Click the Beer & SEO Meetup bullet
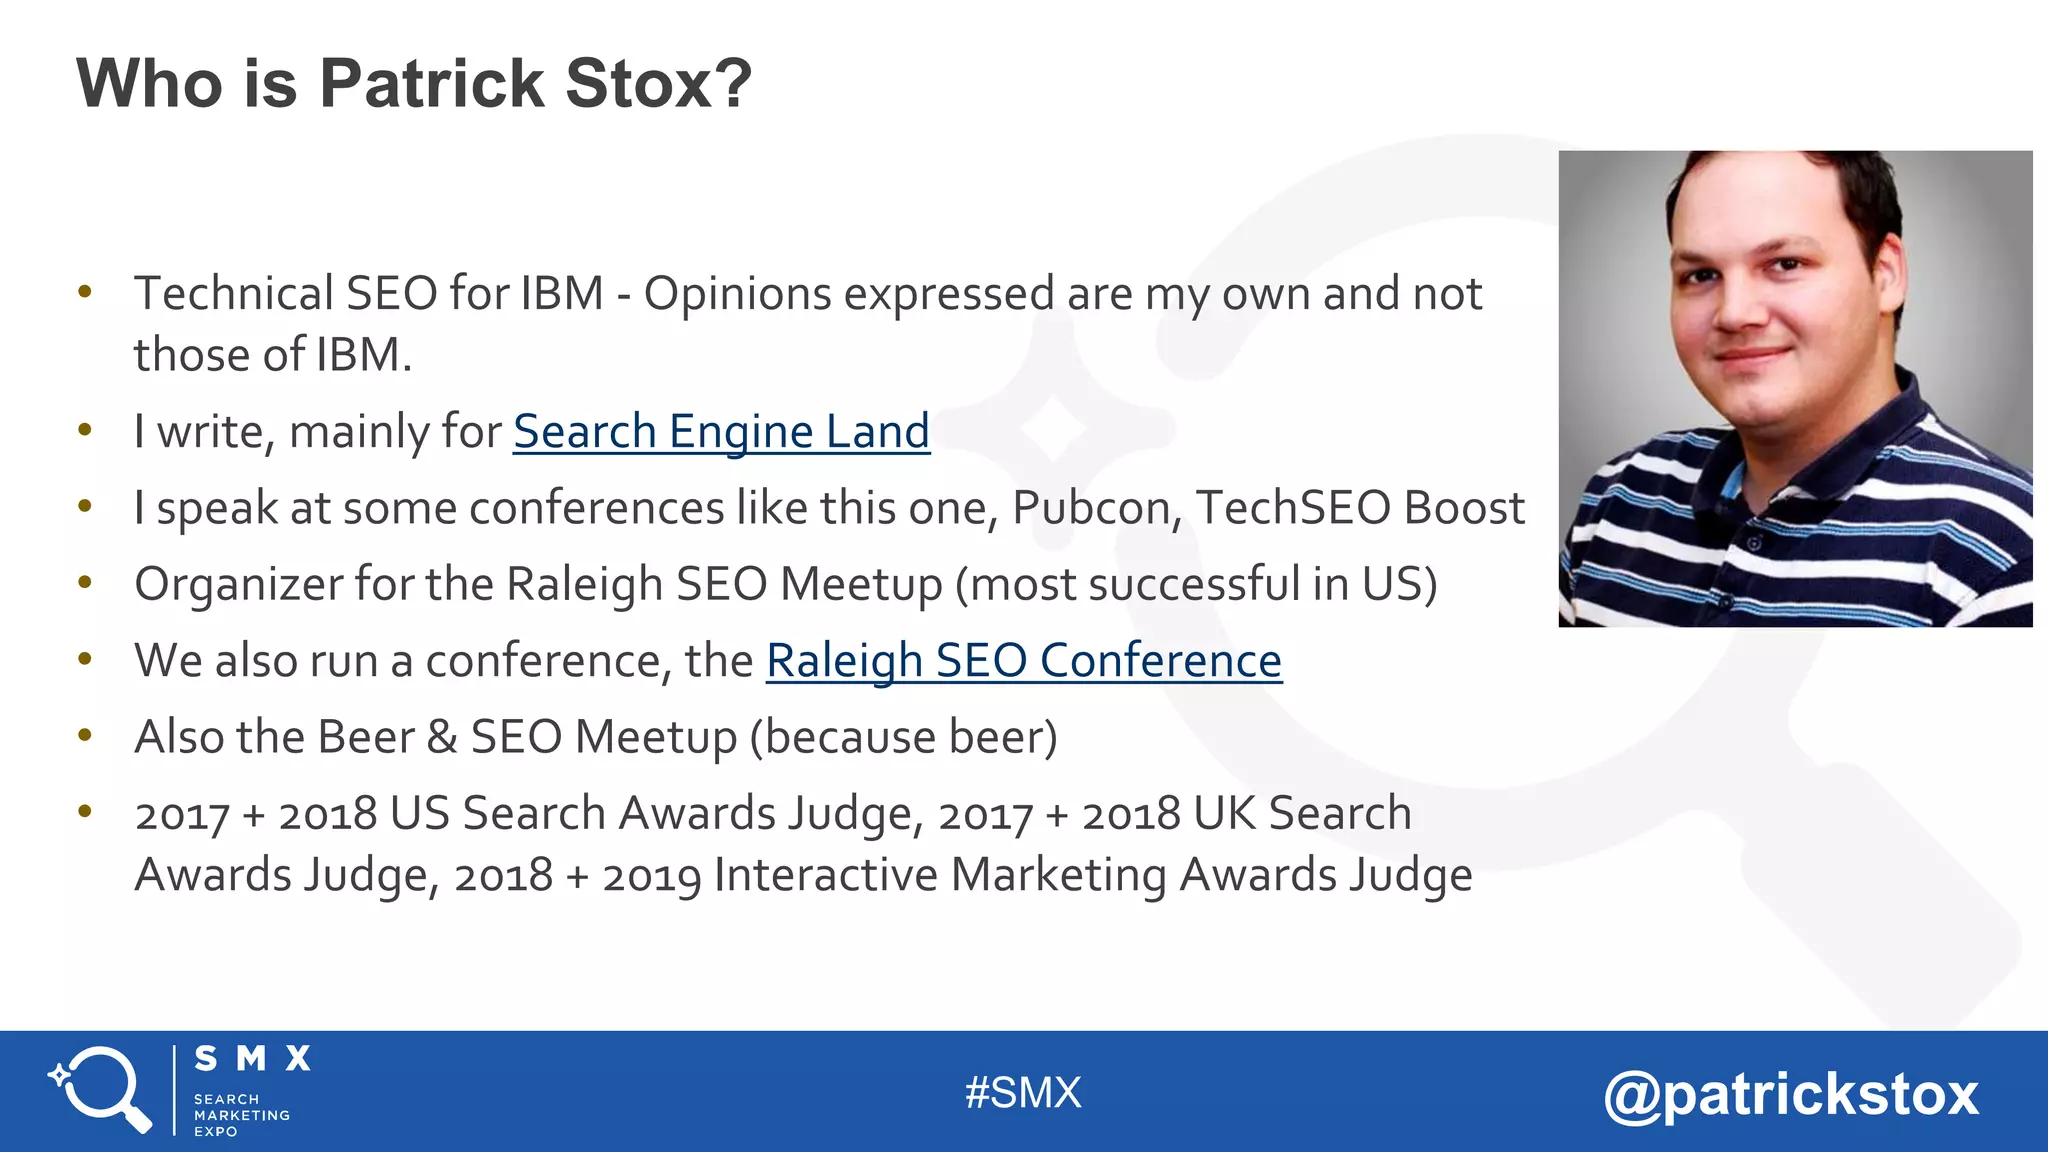The width and height of the screenshot is (2048, 1152). click(596, 738)
